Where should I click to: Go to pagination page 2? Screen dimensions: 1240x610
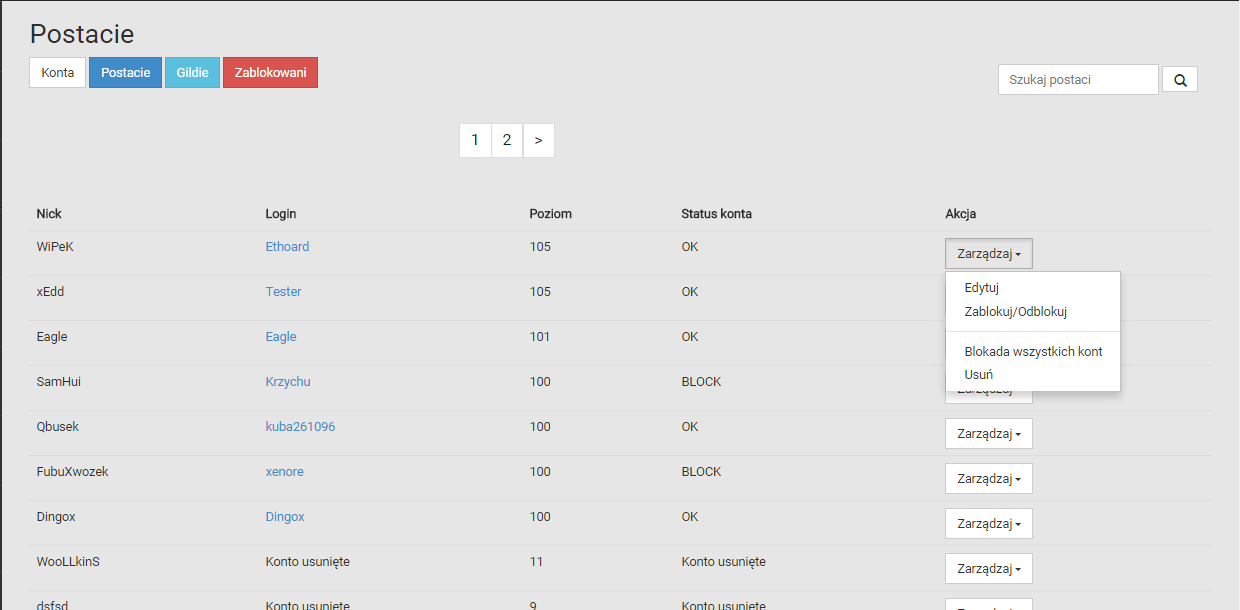507,140
